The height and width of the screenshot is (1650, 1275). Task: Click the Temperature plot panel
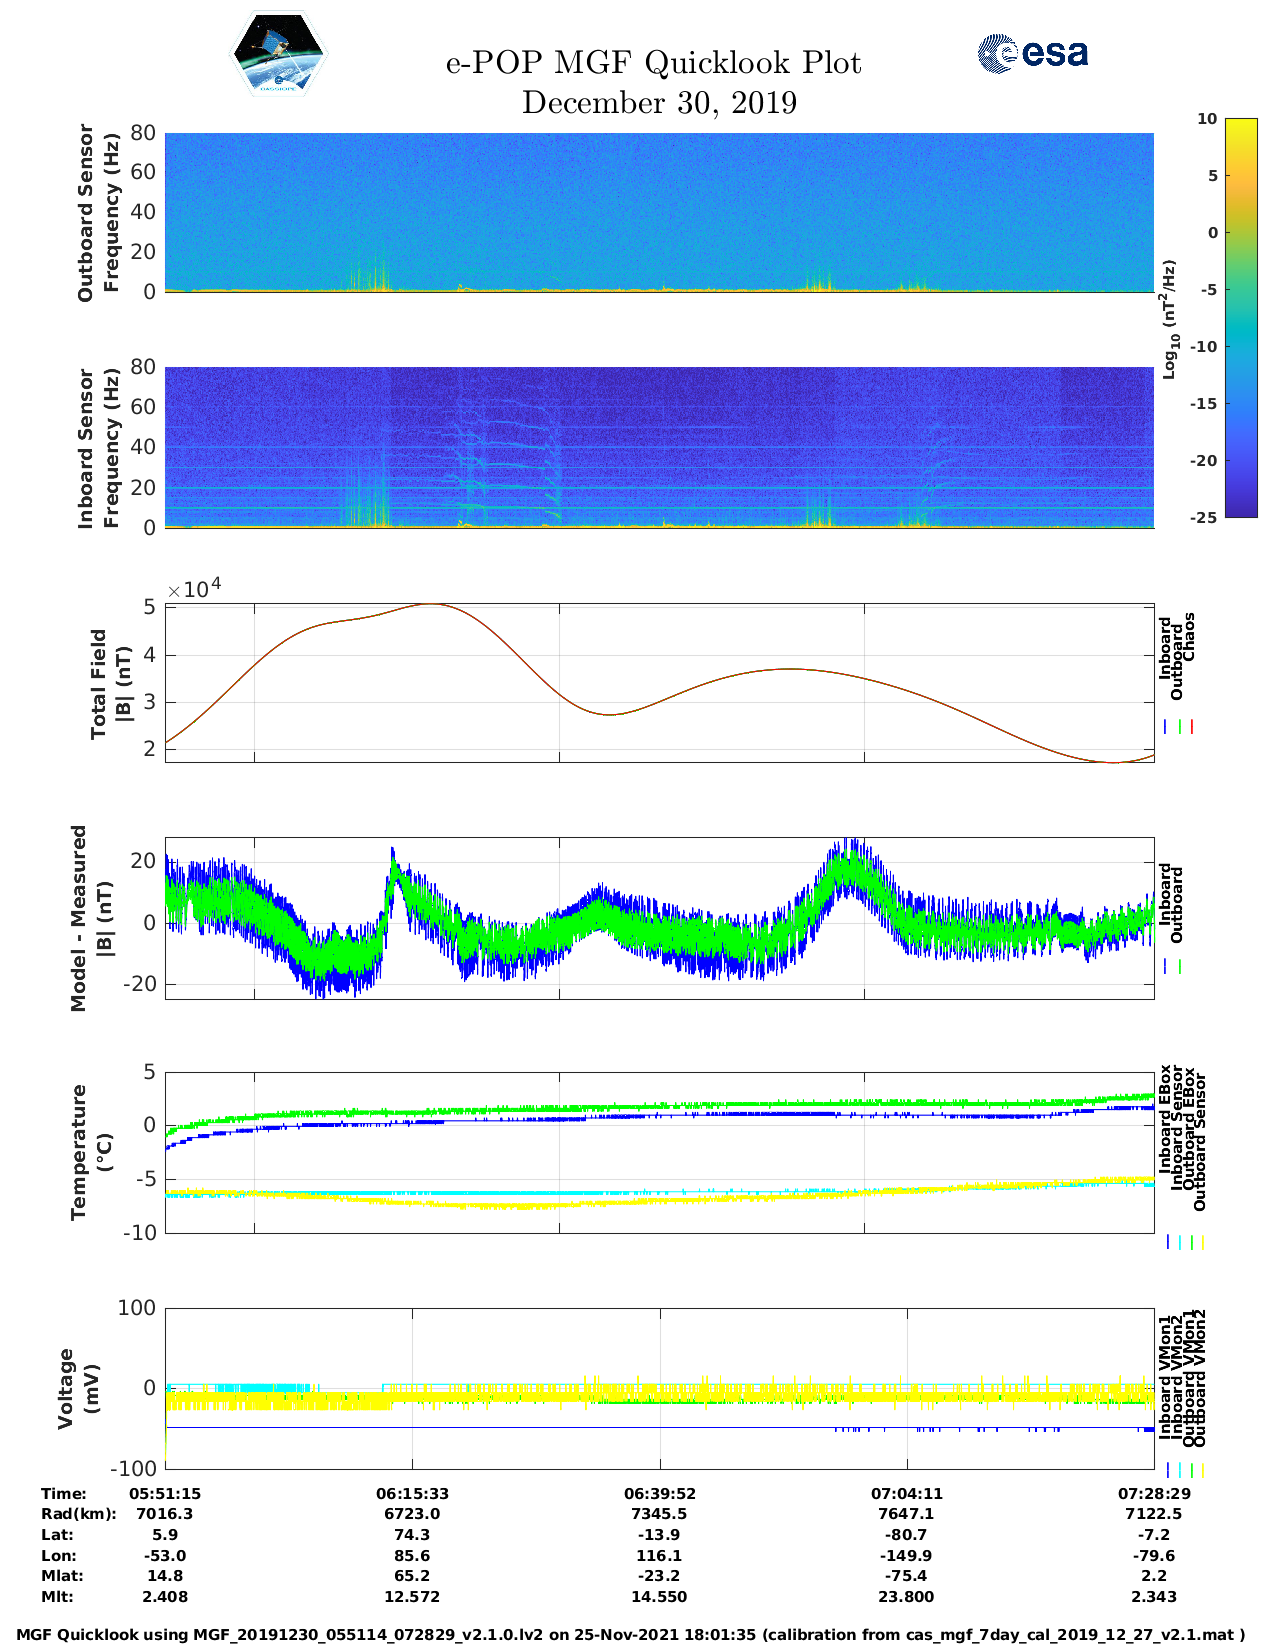click(x=659, y=1152)
